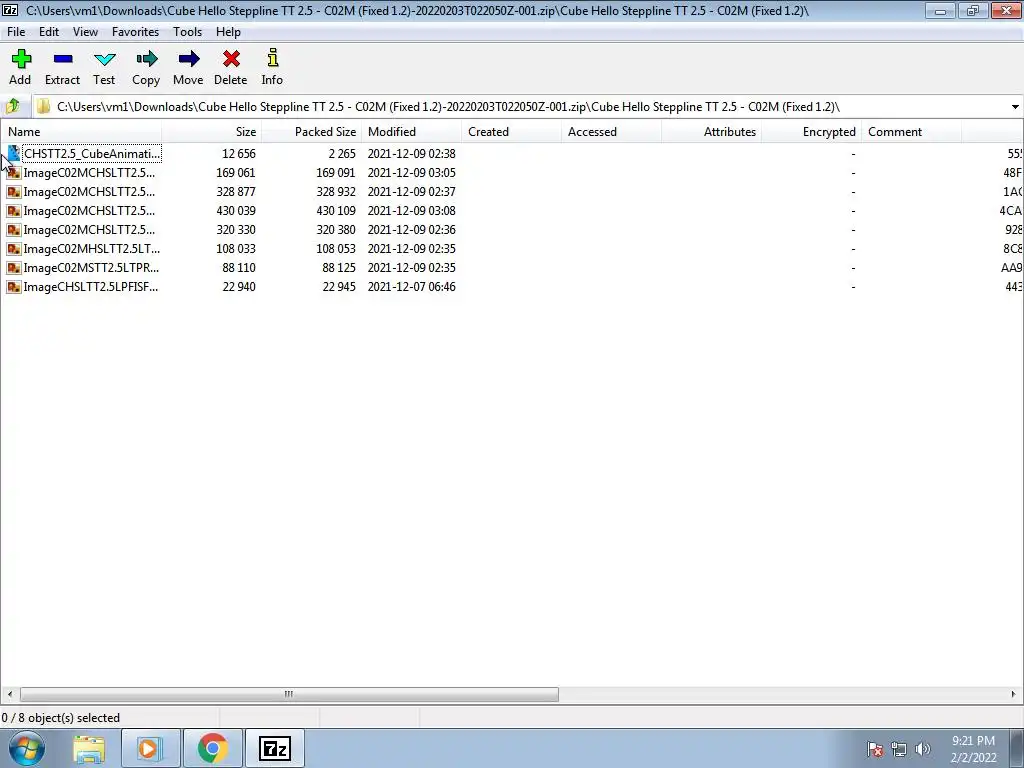Open the Favorites menu
This screenshot has width=1024, height=768.
click(x=135, y=31)
